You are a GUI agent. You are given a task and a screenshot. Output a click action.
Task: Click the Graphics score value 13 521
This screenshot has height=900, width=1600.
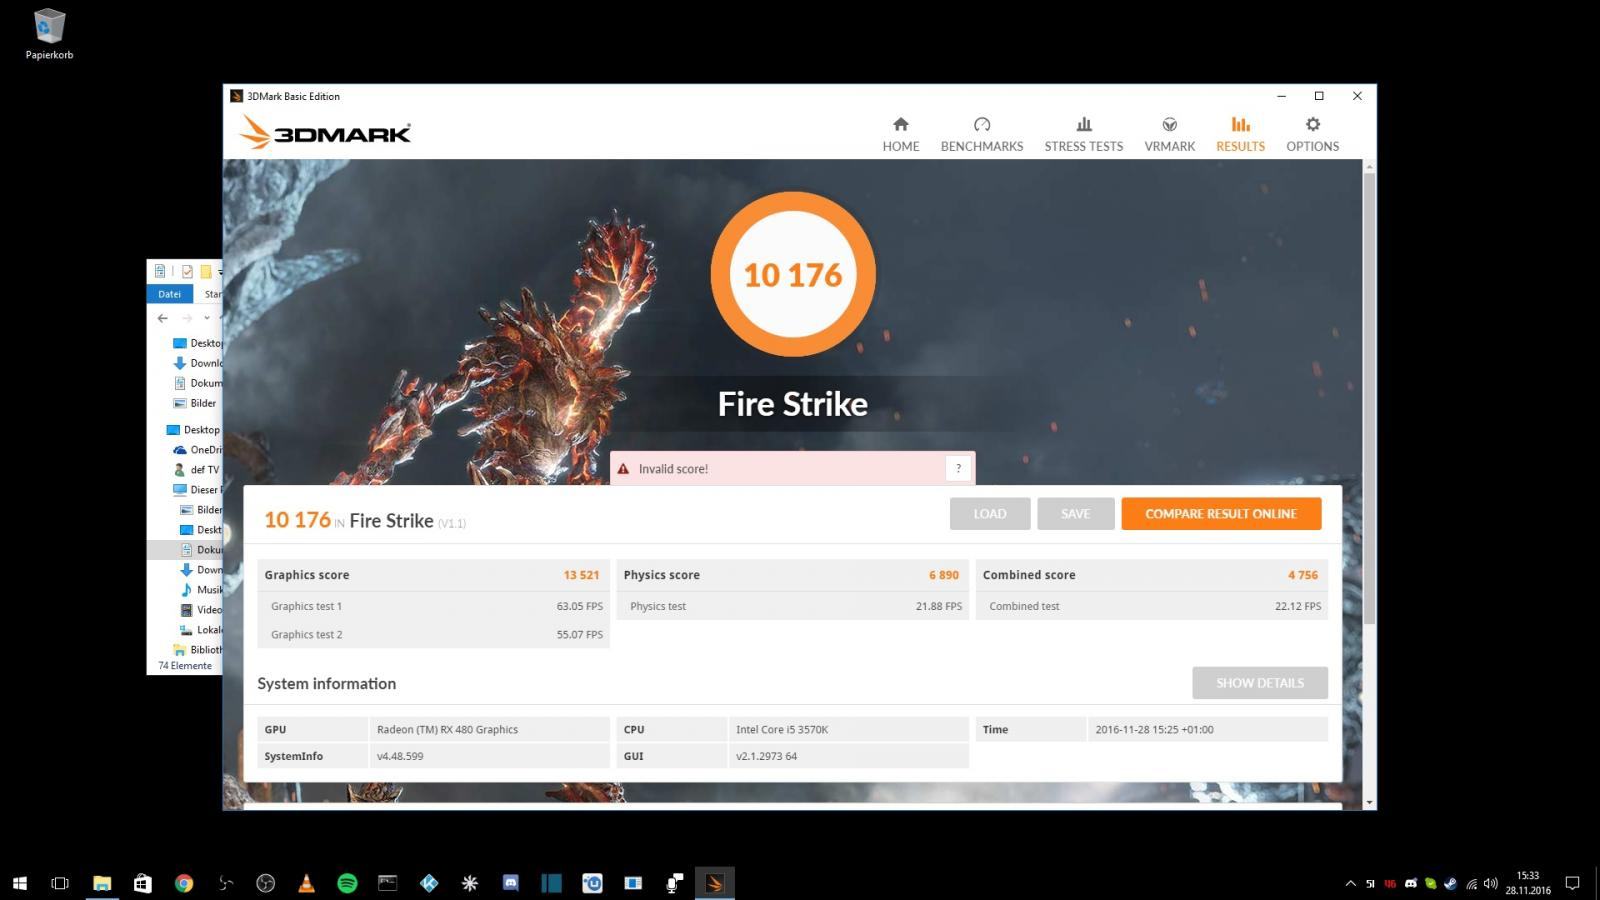[581, 575]
